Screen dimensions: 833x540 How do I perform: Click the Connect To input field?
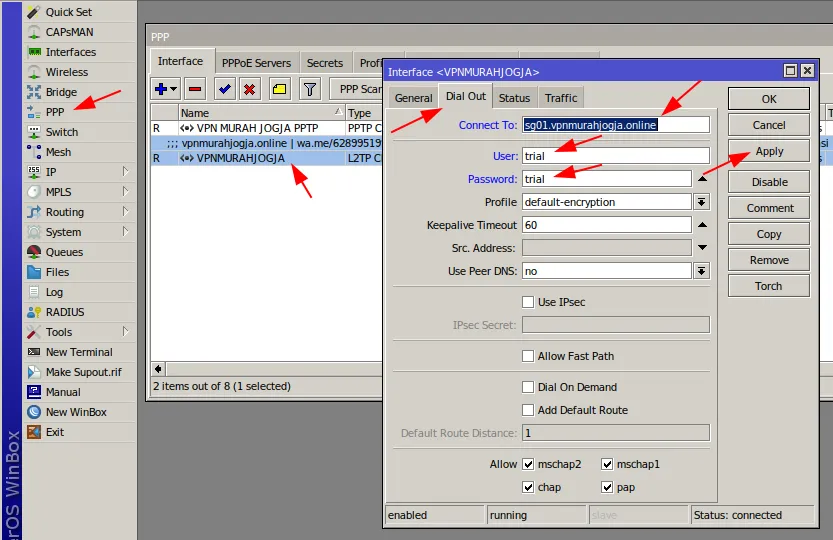coord(616,125)
